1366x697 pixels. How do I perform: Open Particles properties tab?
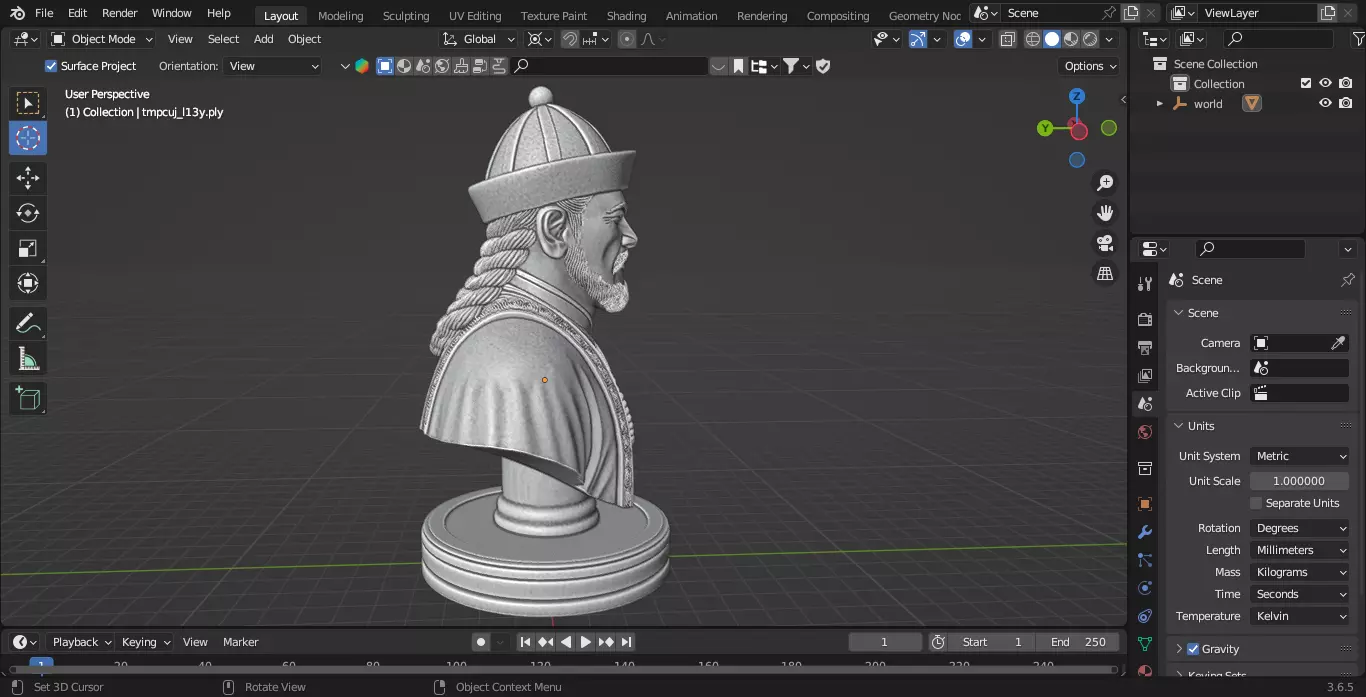[x=1145, y=560]
